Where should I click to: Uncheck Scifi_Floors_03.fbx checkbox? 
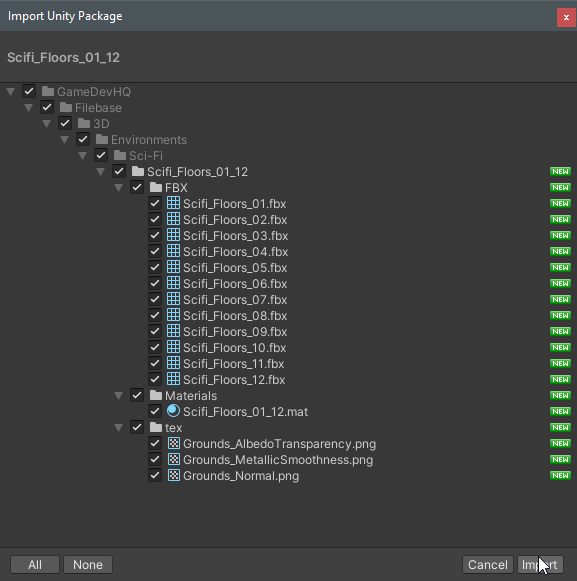coord(155,235)
